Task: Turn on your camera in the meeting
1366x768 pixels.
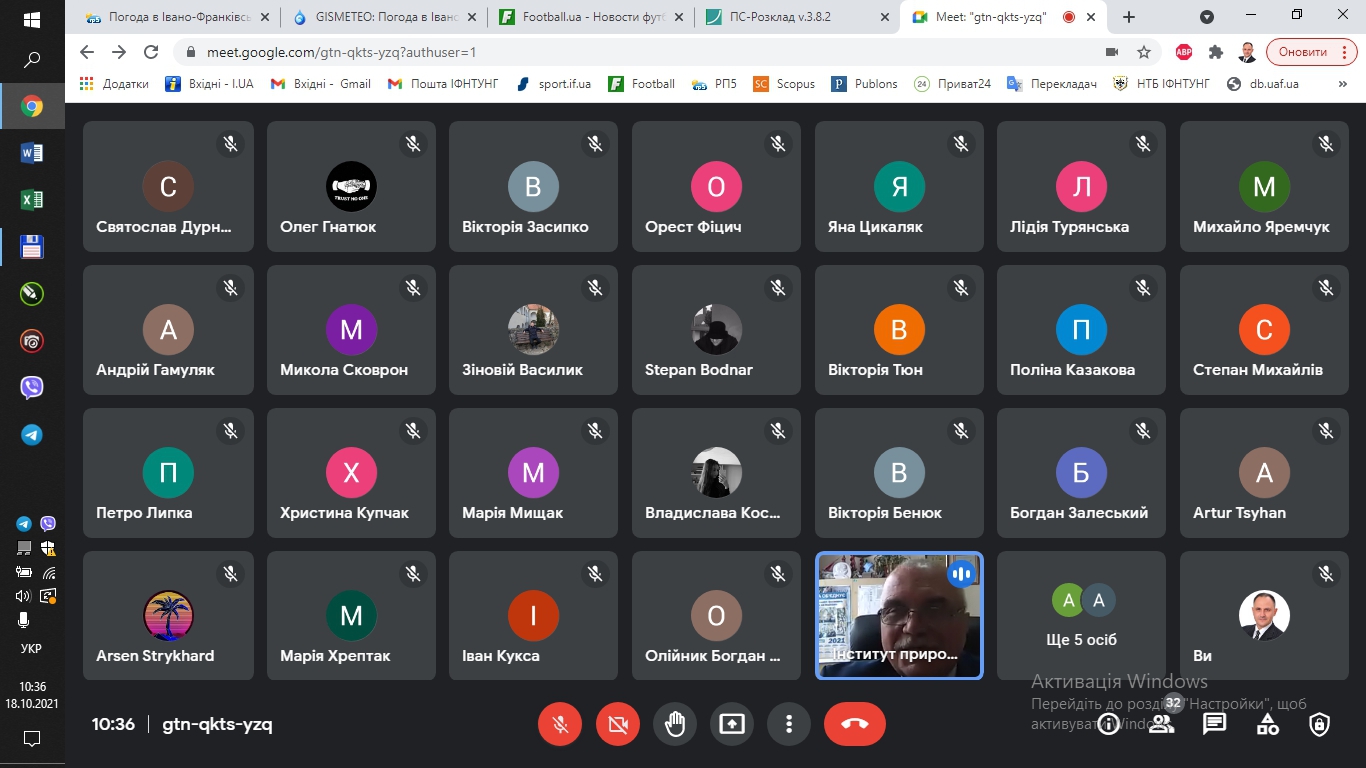Action: 617,724
